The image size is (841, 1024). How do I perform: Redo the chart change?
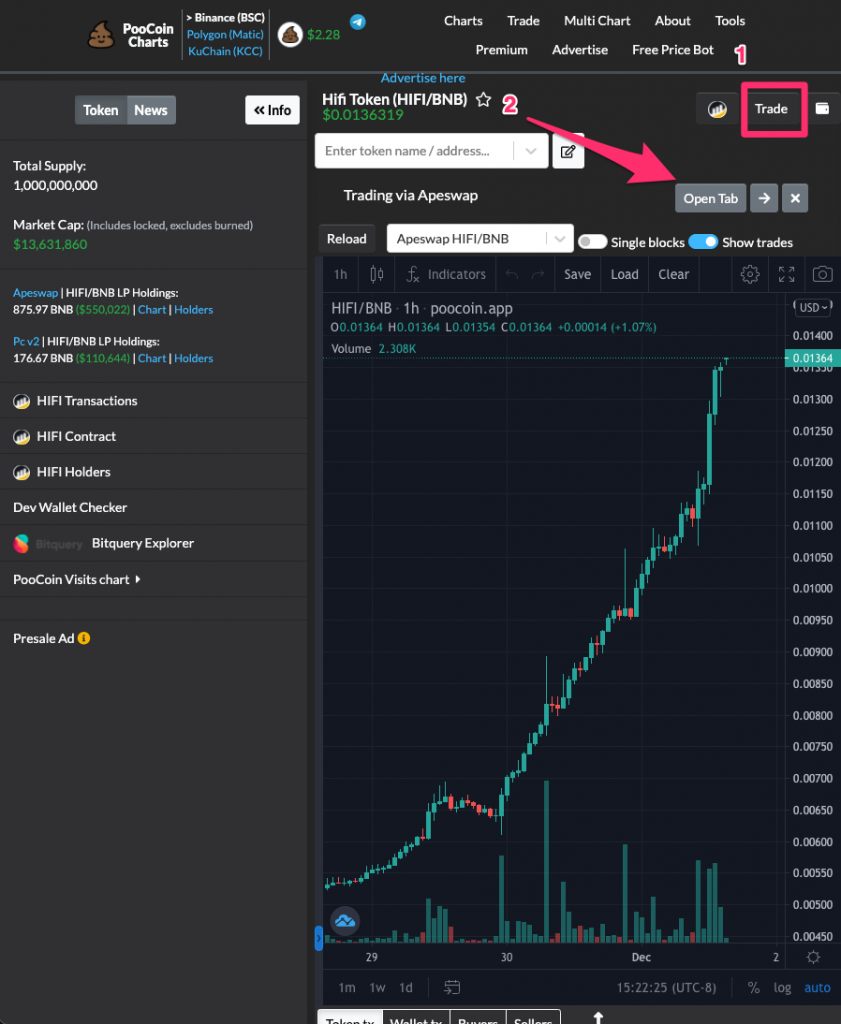coord(538,274)
